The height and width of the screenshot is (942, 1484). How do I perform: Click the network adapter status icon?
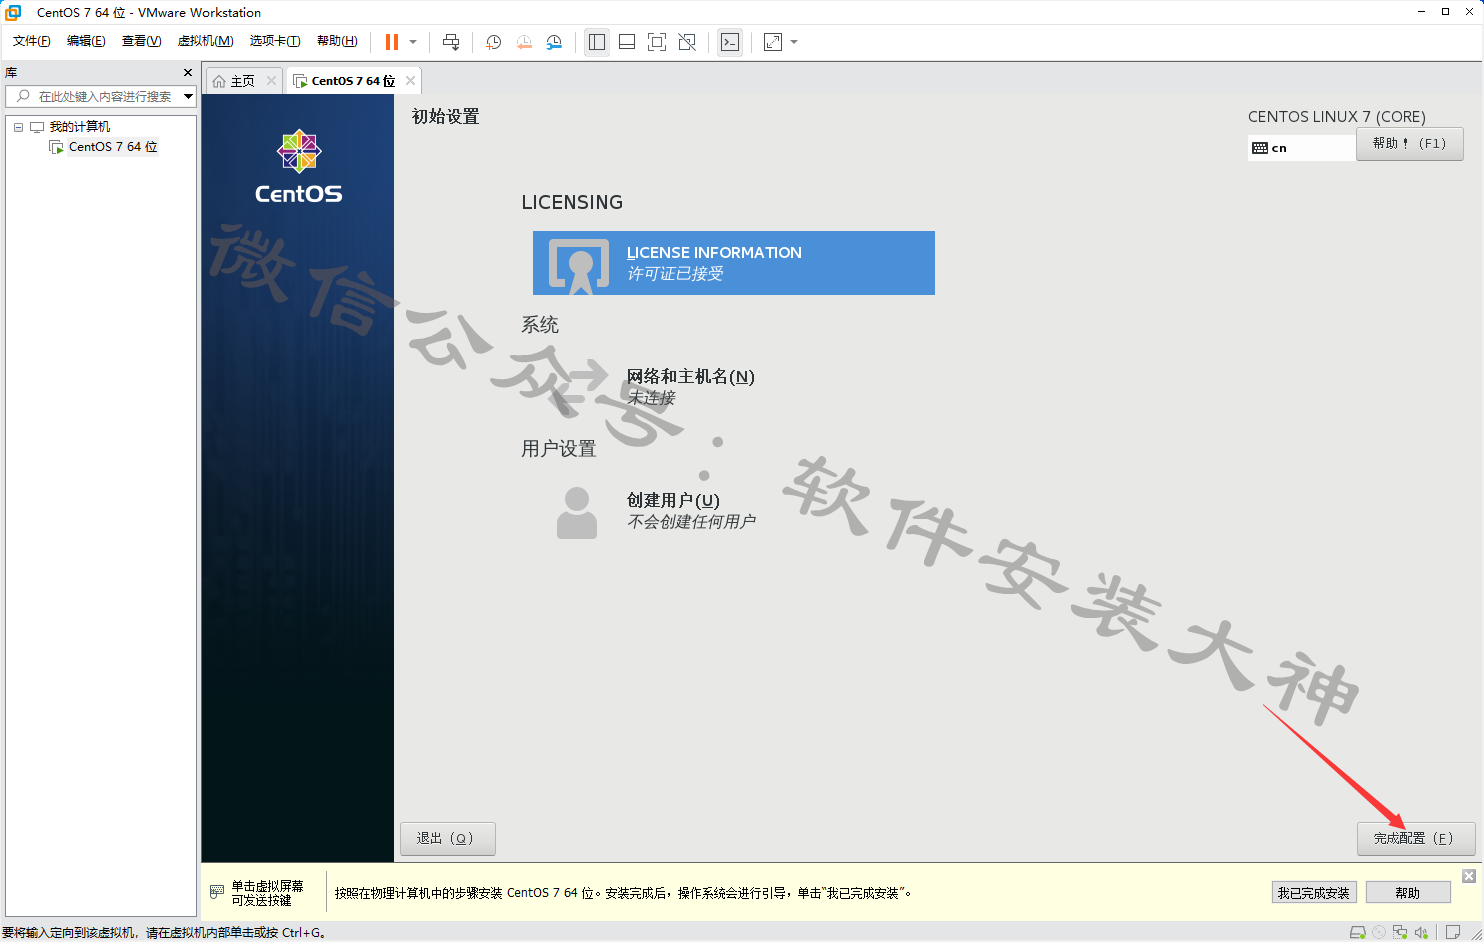1400,932
